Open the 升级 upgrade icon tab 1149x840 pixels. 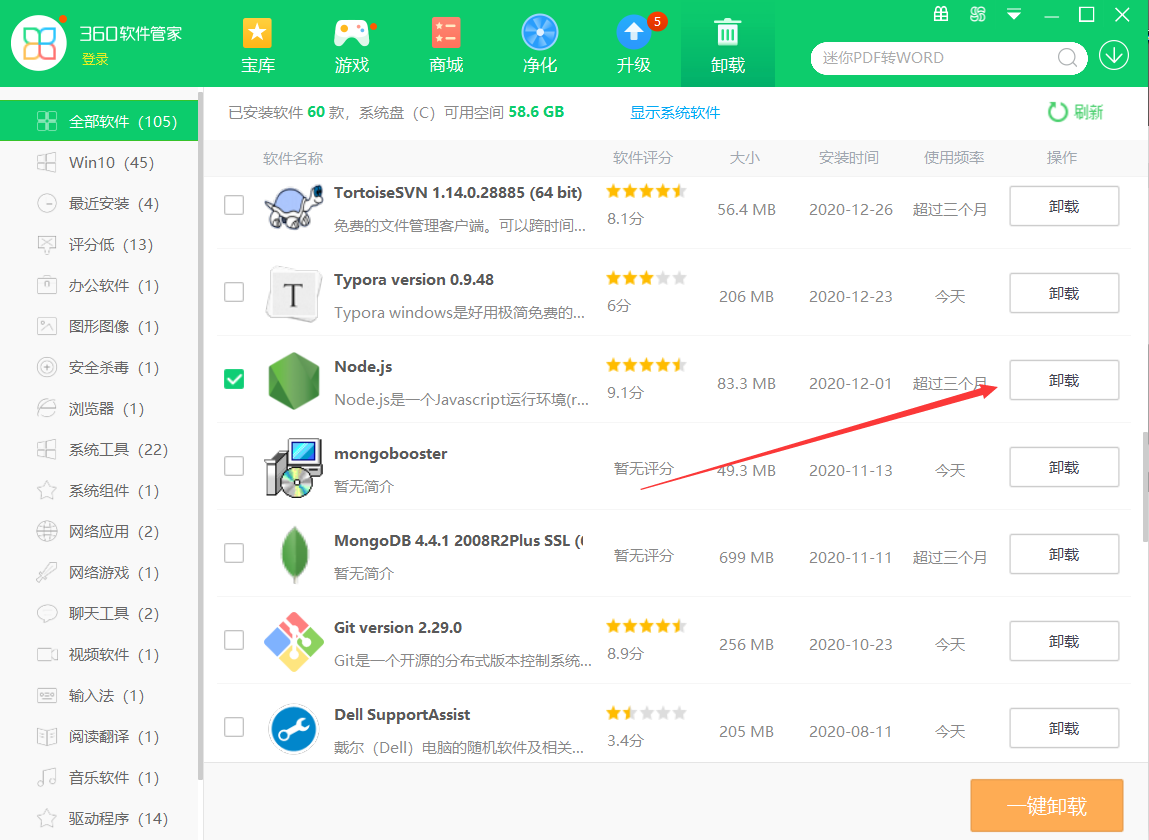(x=635, y=46)
